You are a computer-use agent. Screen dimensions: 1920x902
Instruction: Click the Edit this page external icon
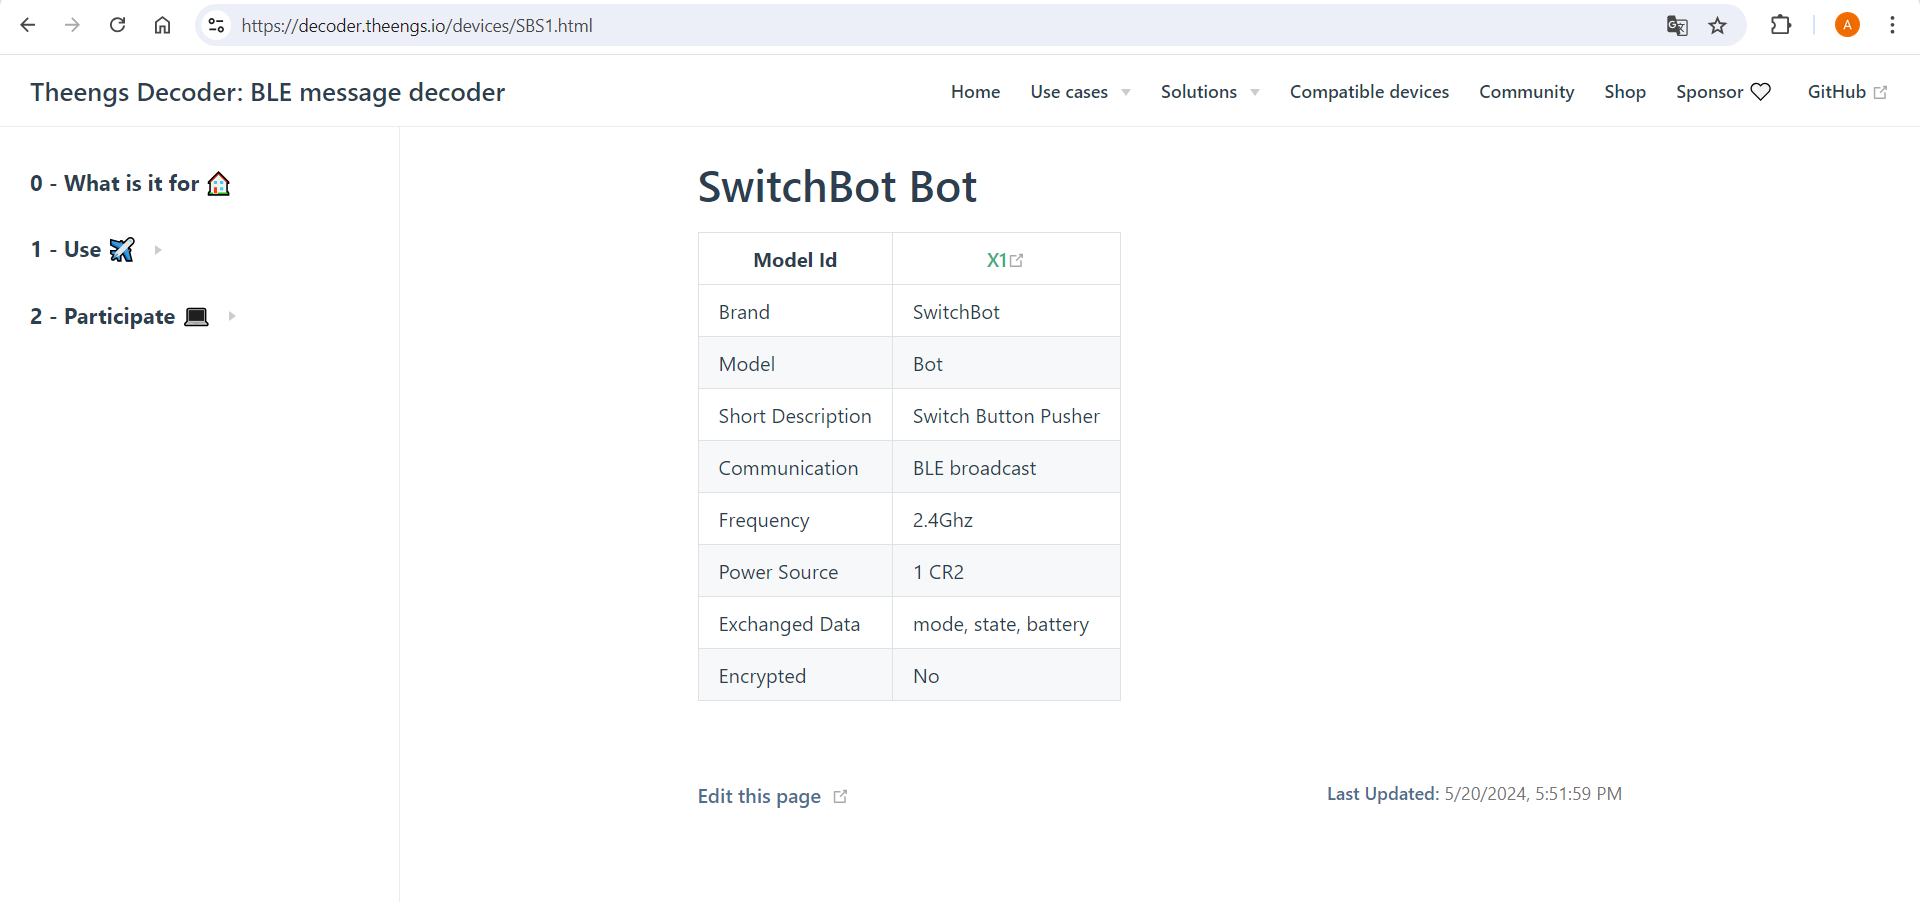[840, 796]
